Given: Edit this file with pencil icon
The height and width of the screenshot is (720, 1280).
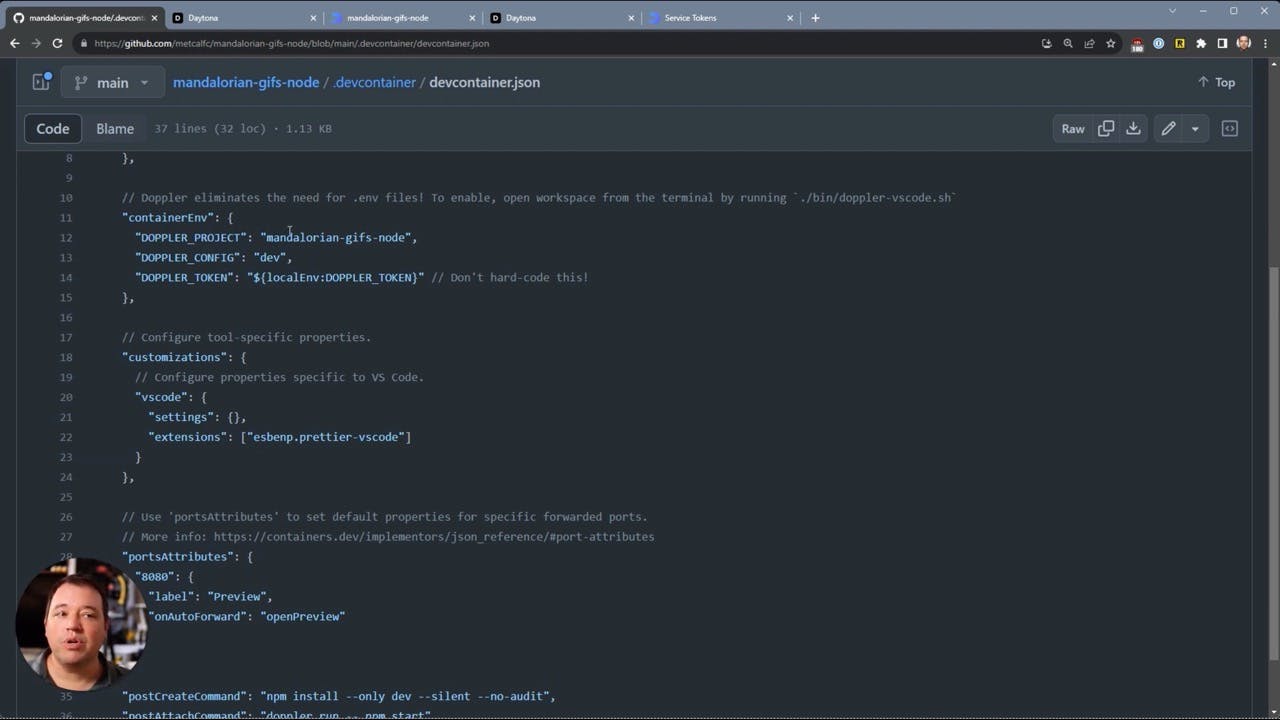Looking at the screenshot, I should tap(1168, 128).
